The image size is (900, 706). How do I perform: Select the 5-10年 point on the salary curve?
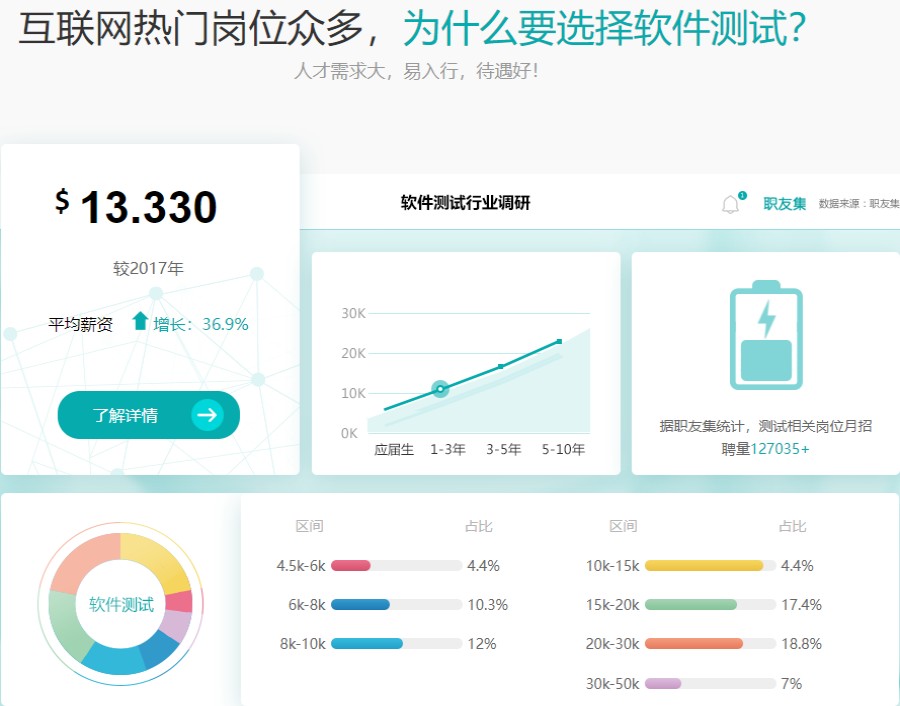tap(560, 342)
